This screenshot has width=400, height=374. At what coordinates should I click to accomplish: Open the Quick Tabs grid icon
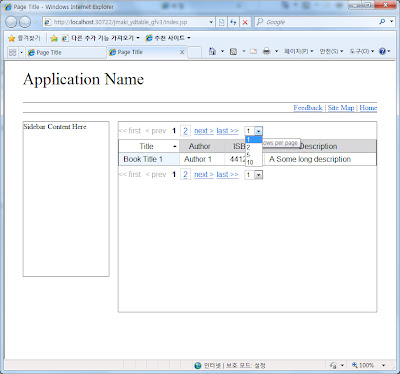click(13, 52)
